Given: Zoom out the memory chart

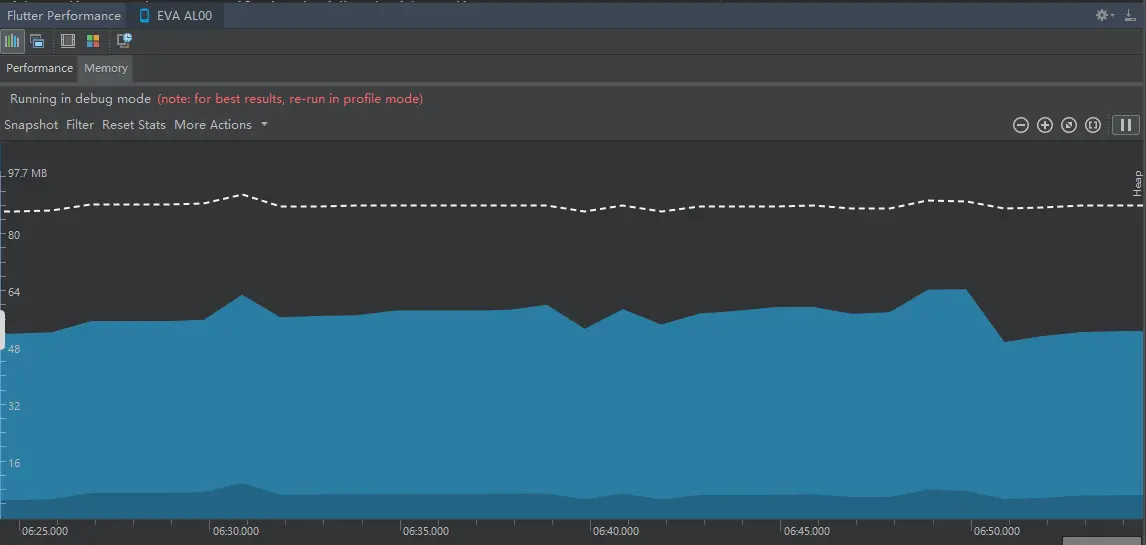Looking at the screenshot, I should 1021,125.
